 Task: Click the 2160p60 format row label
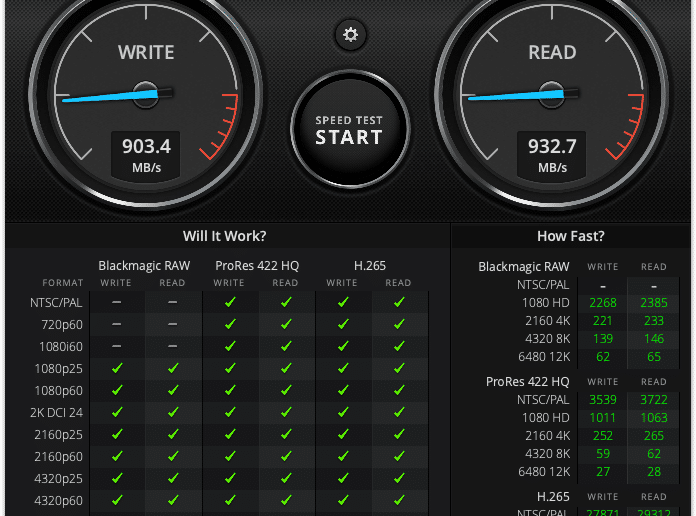pos(59,456)
